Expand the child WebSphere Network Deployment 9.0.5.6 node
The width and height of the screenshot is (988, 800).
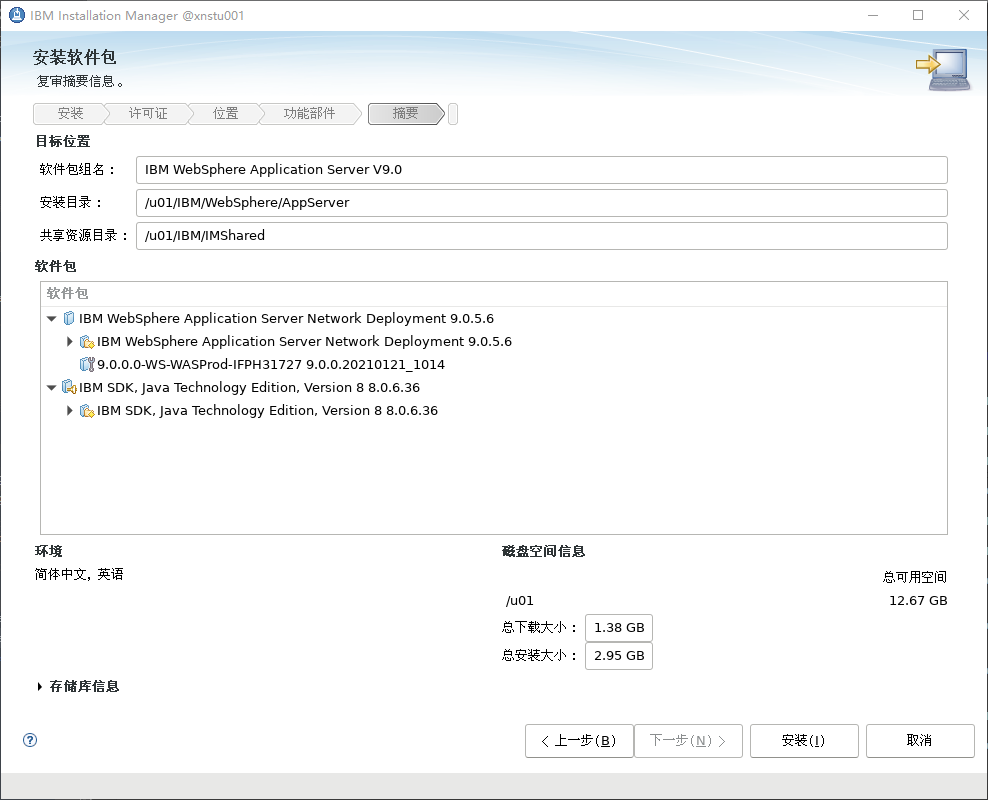pos(70,341)
